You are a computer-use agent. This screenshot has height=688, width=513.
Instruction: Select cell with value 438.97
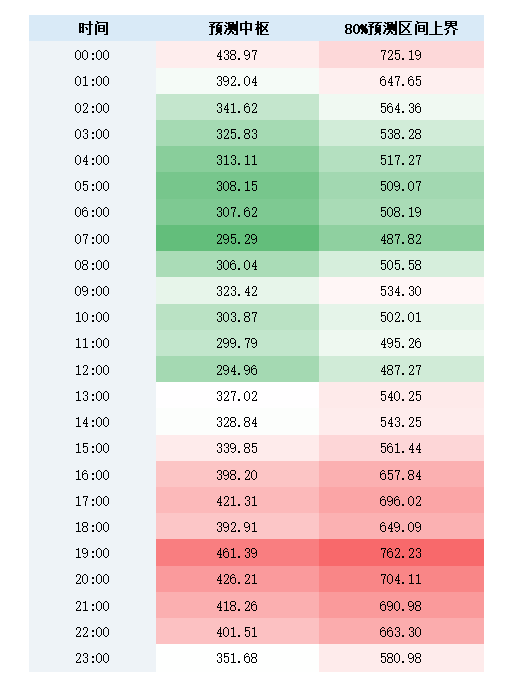coord(237,55)
